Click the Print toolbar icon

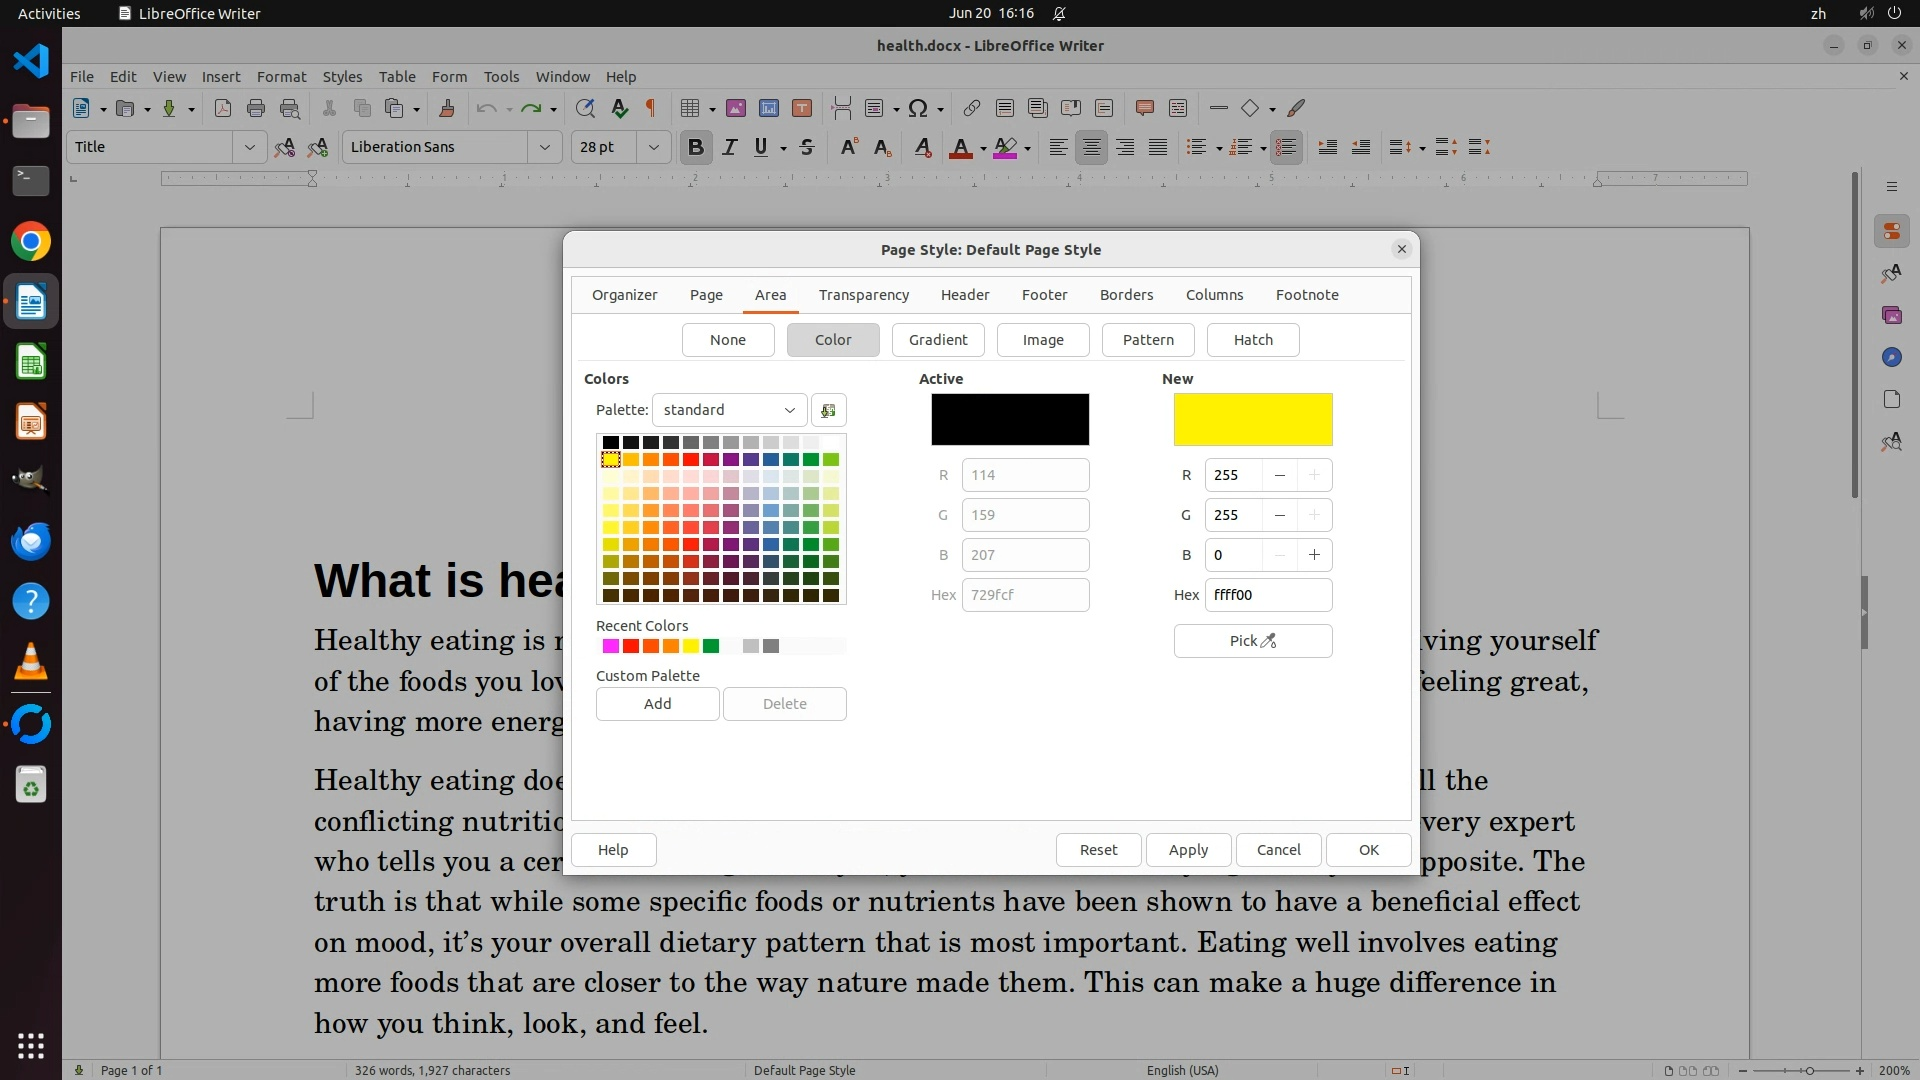click(x=256, y=109)
